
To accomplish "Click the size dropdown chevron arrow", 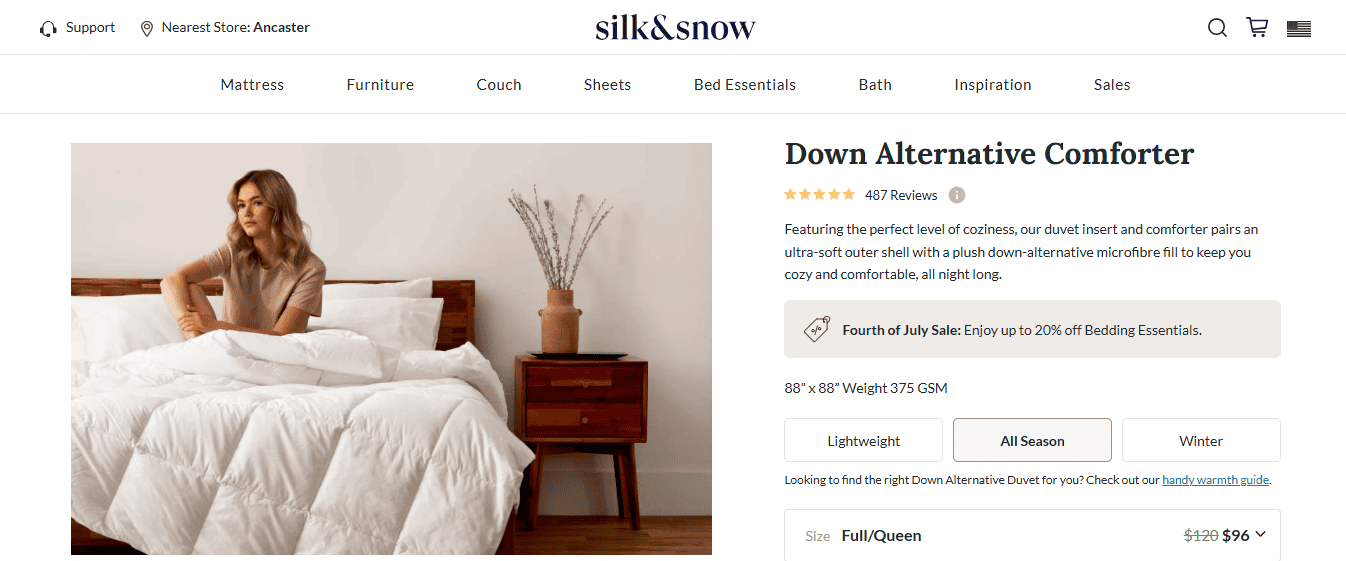I will pos(1260,534).
